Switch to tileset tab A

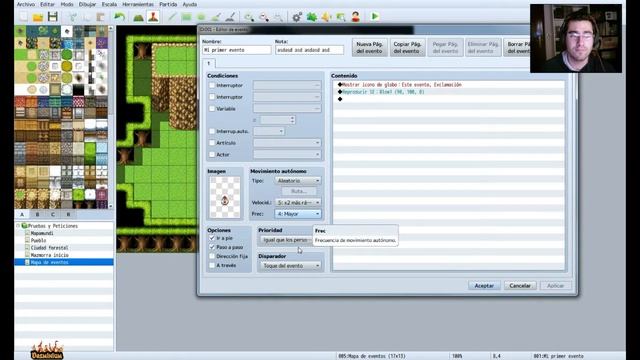point(22,214)
